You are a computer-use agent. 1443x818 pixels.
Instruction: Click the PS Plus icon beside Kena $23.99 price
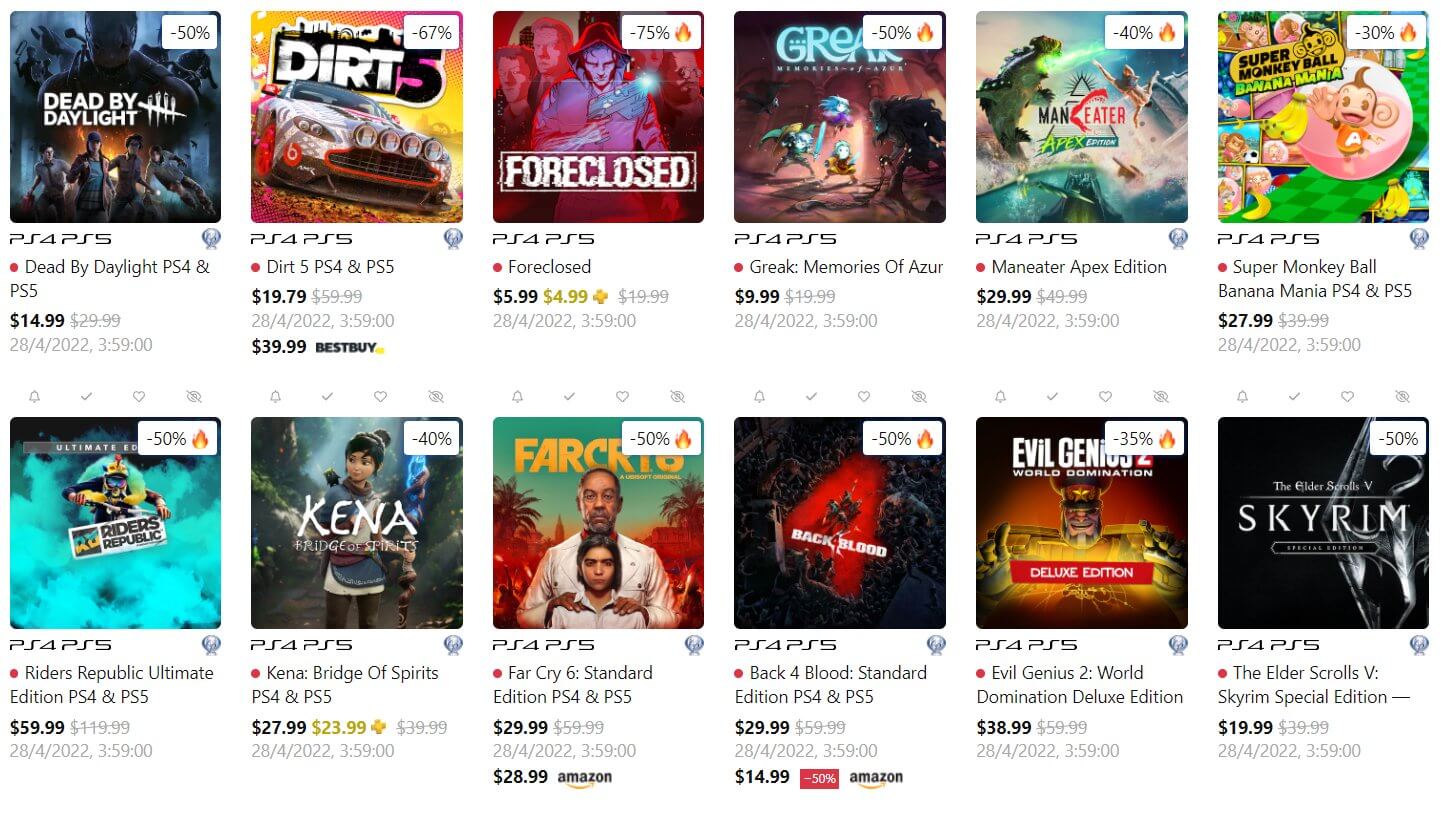379,728
